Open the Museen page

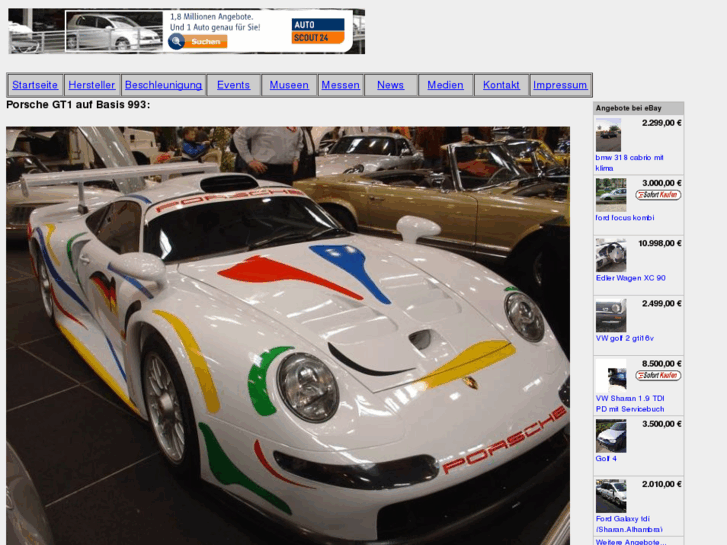289,85
